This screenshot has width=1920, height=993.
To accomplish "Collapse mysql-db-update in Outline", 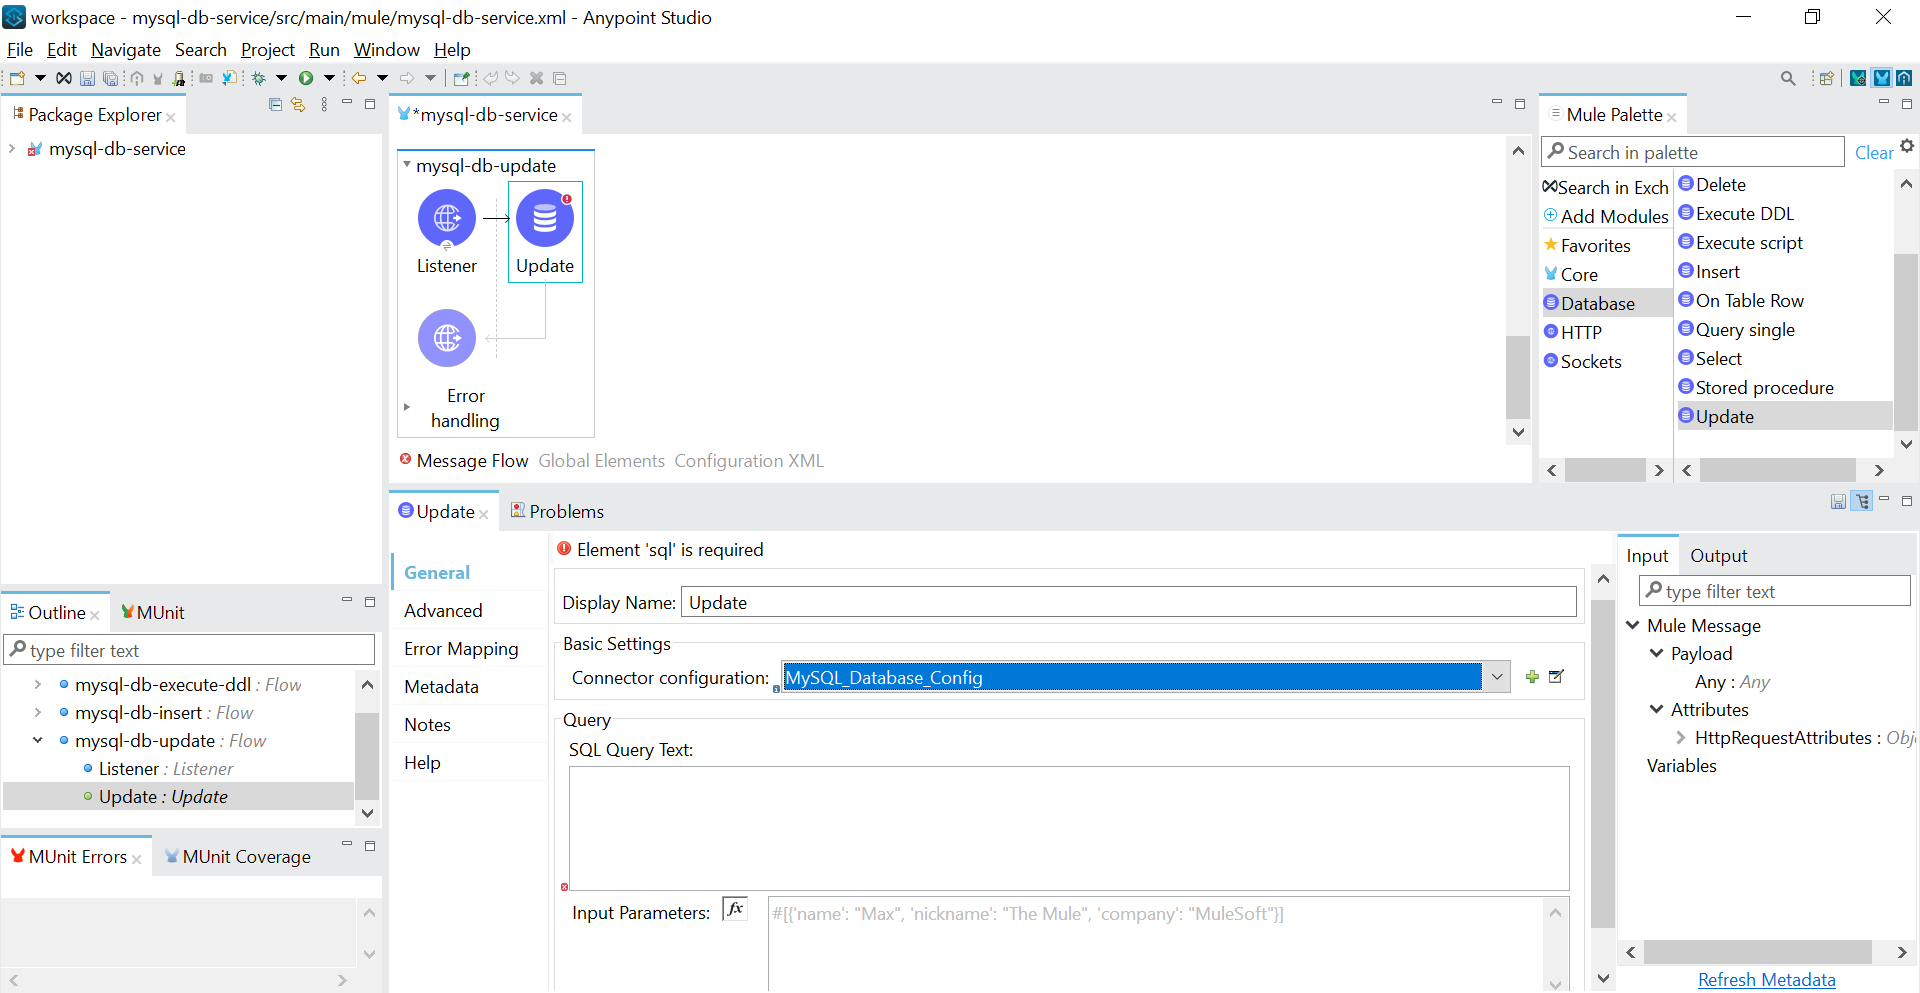I will pyautogui.click(x=38, y=741).
